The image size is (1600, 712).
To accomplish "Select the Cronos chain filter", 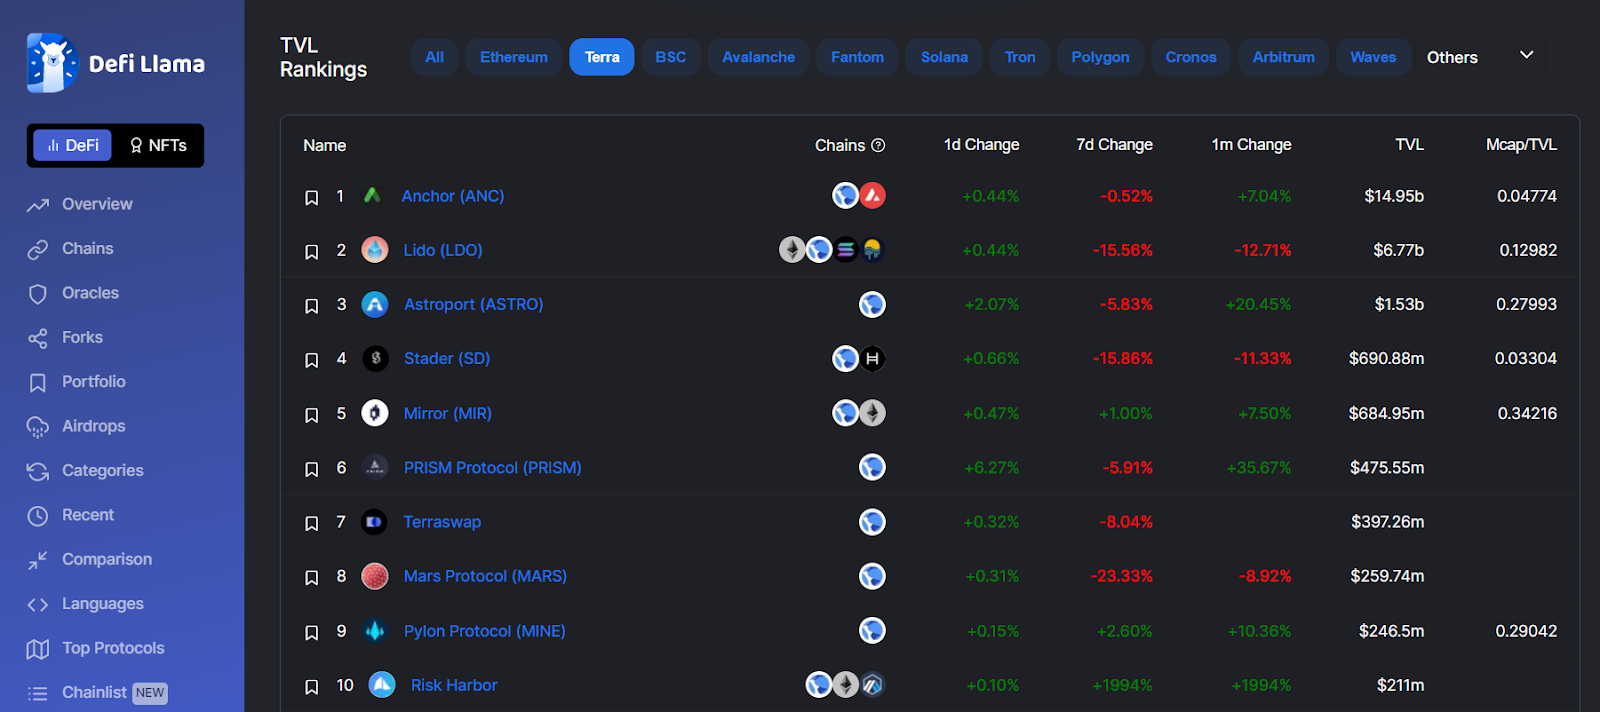I will [1191, 57].
